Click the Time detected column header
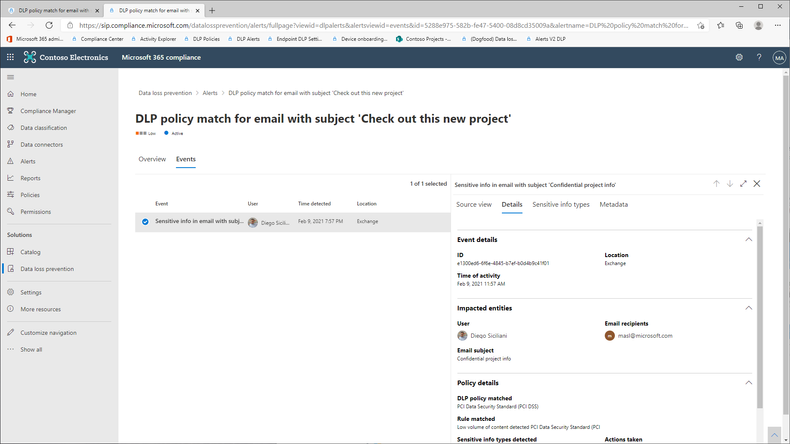Viewport: 790px width, 444px height. coord(314,204)
